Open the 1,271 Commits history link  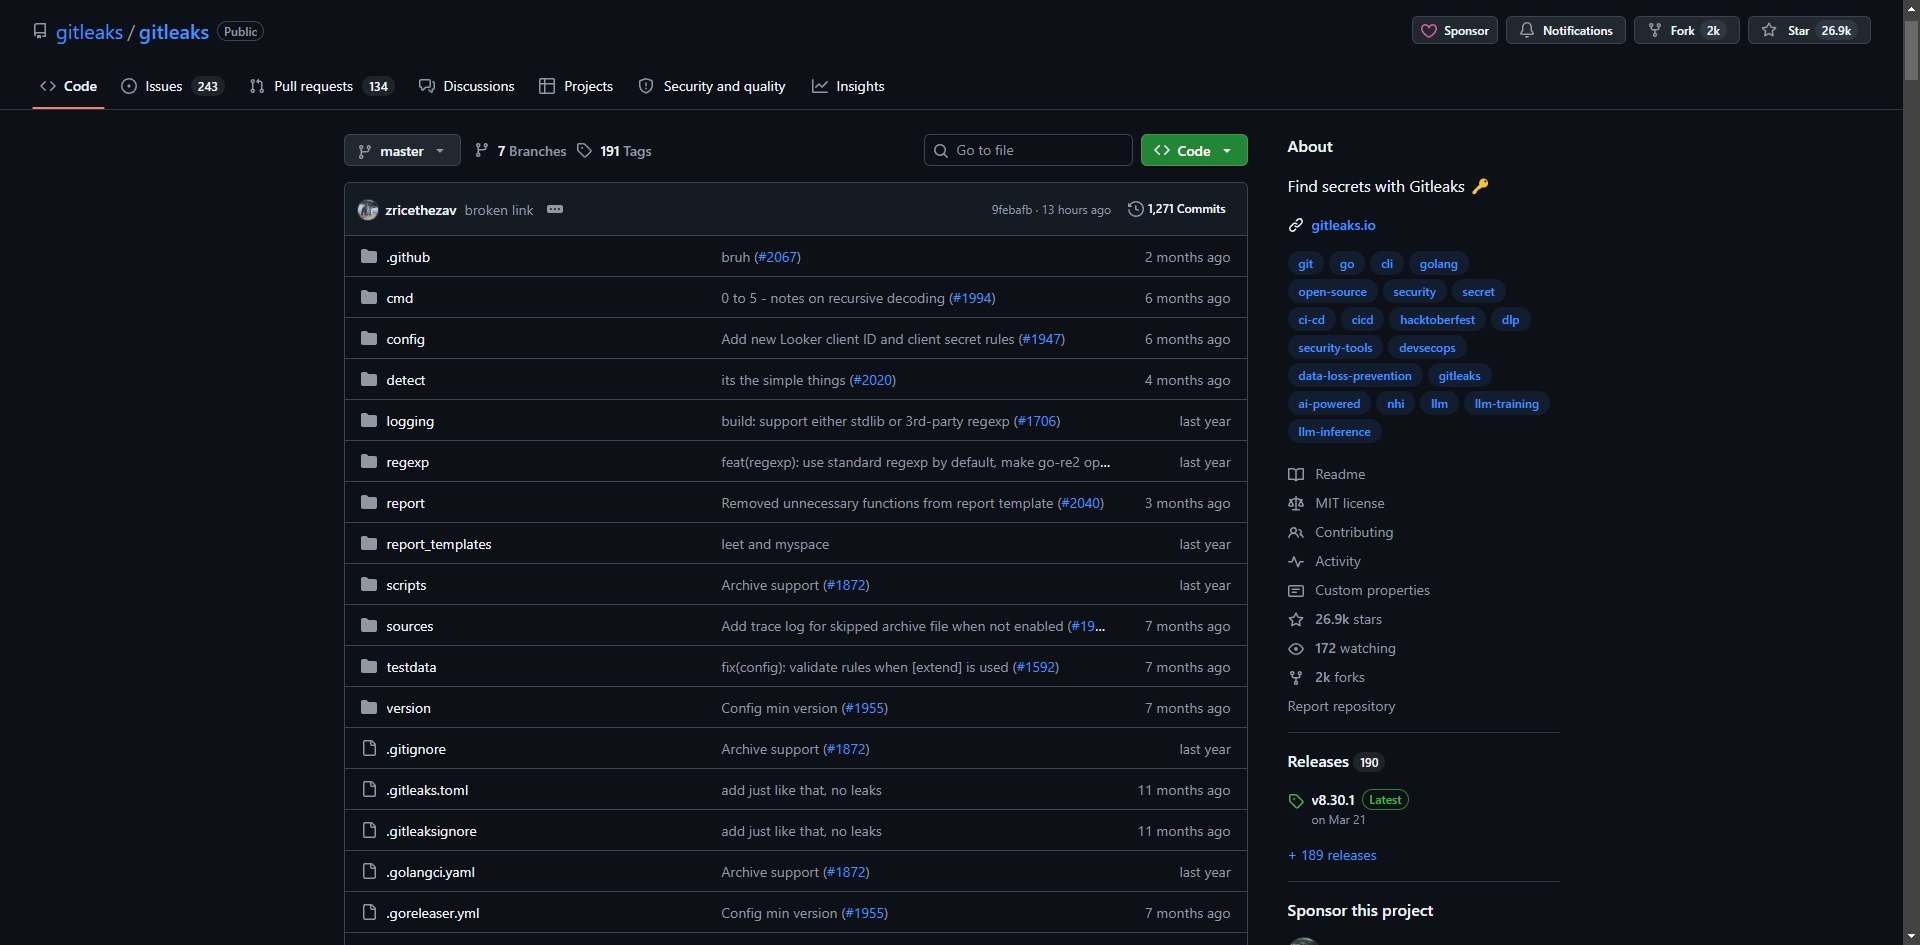pyautogui.click(x=1176, y=209)
